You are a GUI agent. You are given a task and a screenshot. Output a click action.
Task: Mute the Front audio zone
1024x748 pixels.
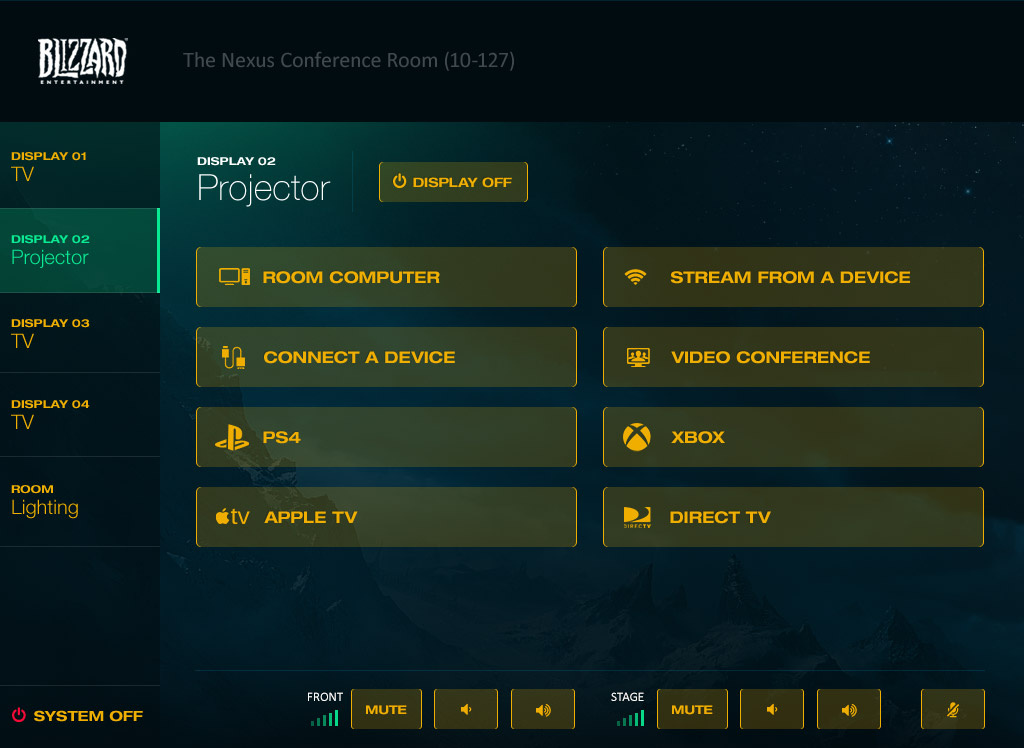click(x=386, y=709)
